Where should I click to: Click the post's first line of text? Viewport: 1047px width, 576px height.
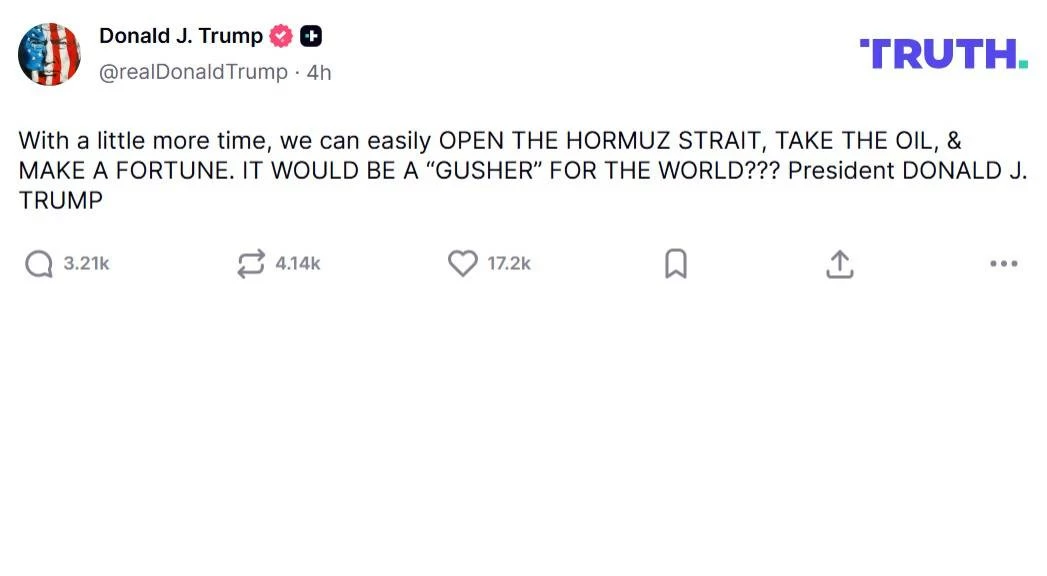tap(490, 140)
